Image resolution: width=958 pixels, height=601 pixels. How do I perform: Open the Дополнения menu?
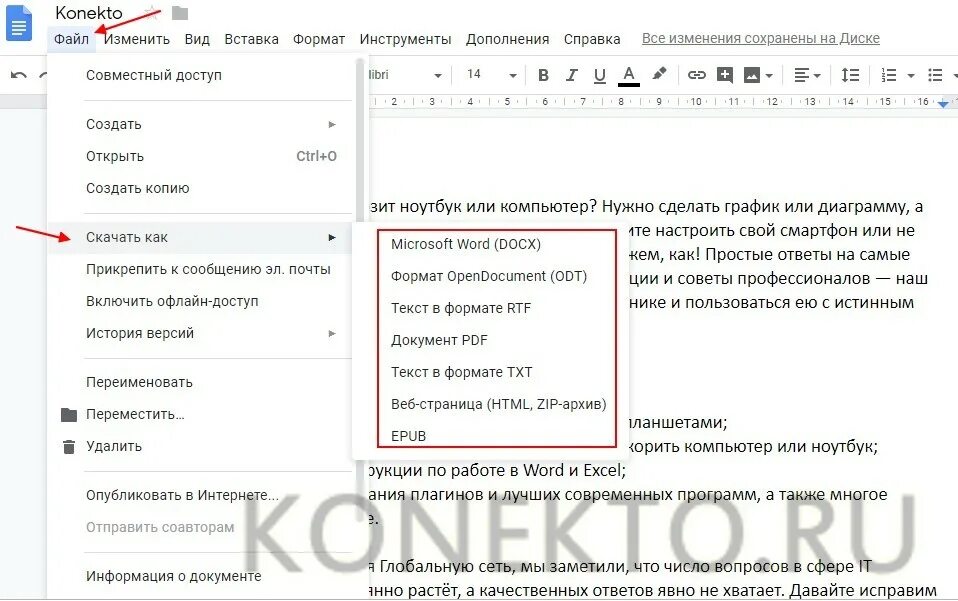507,39
